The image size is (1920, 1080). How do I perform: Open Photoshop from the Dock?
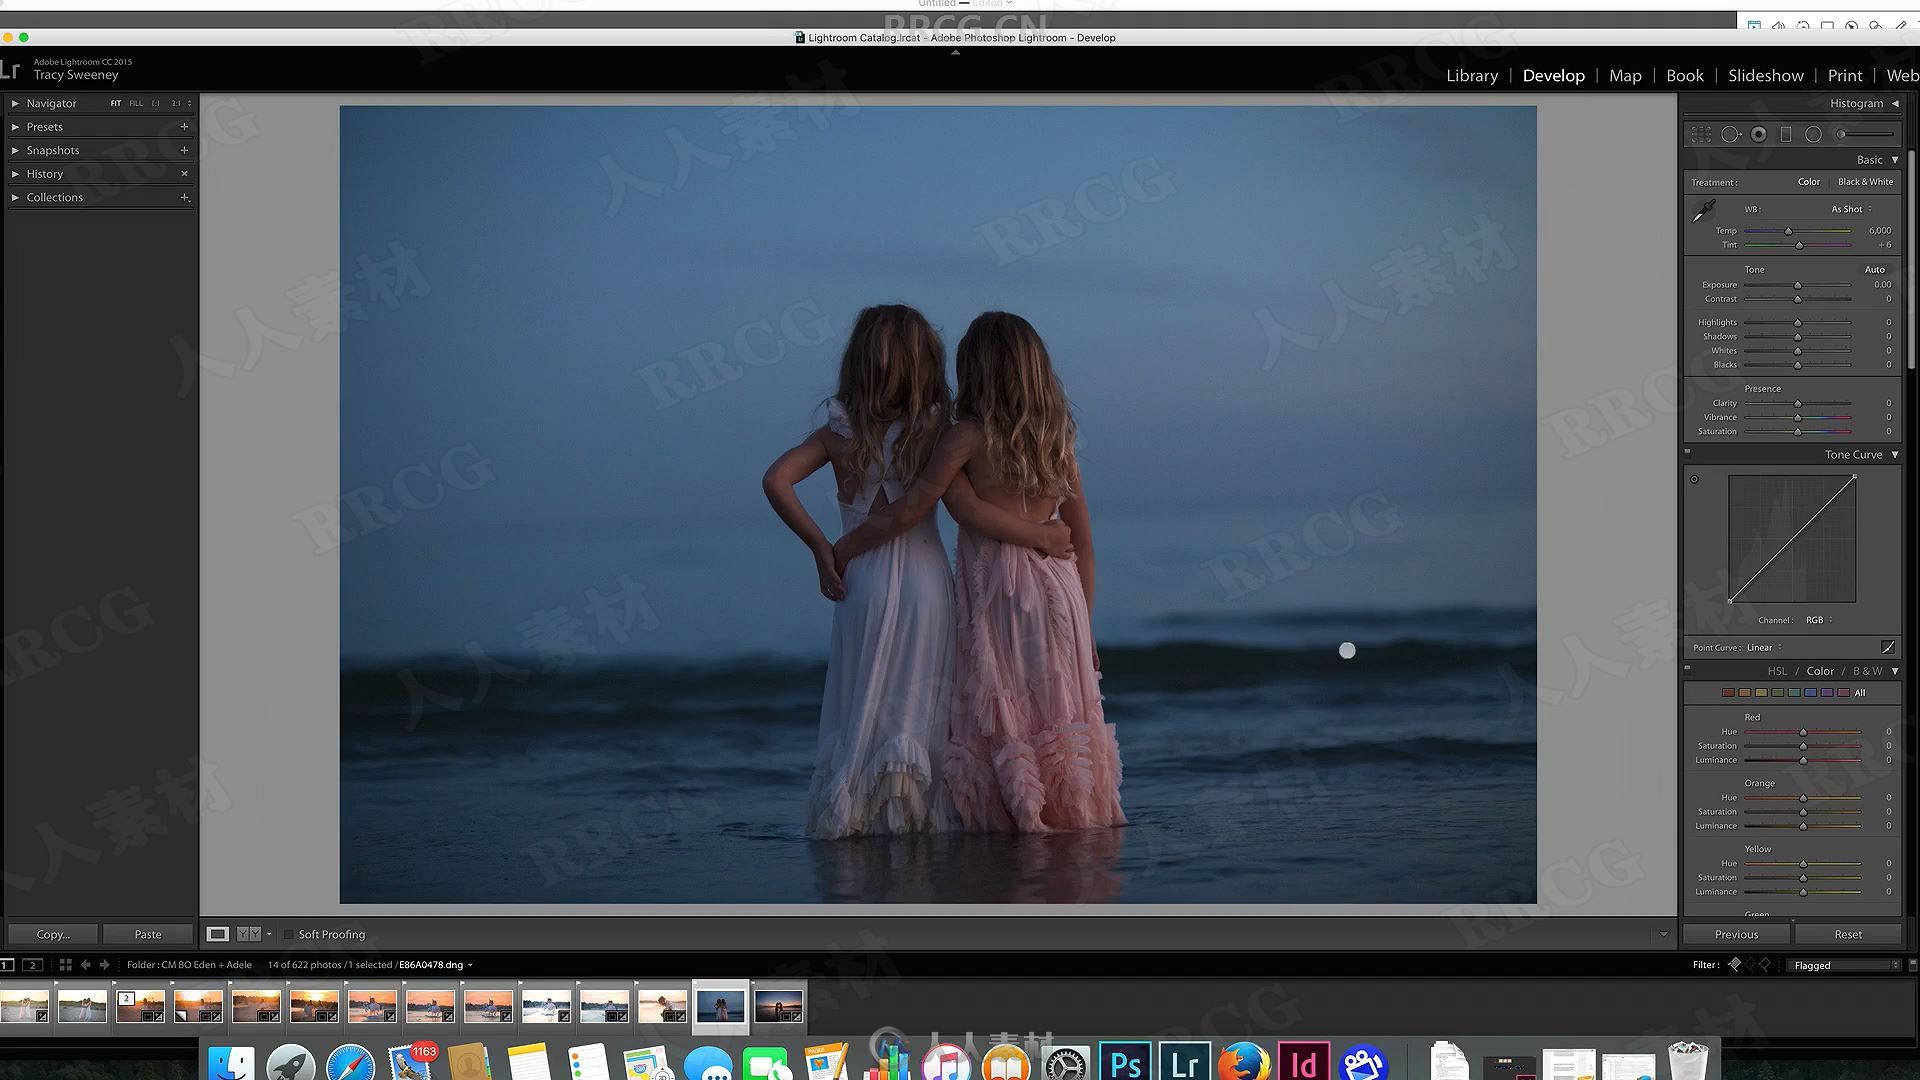point(1126,1063)
